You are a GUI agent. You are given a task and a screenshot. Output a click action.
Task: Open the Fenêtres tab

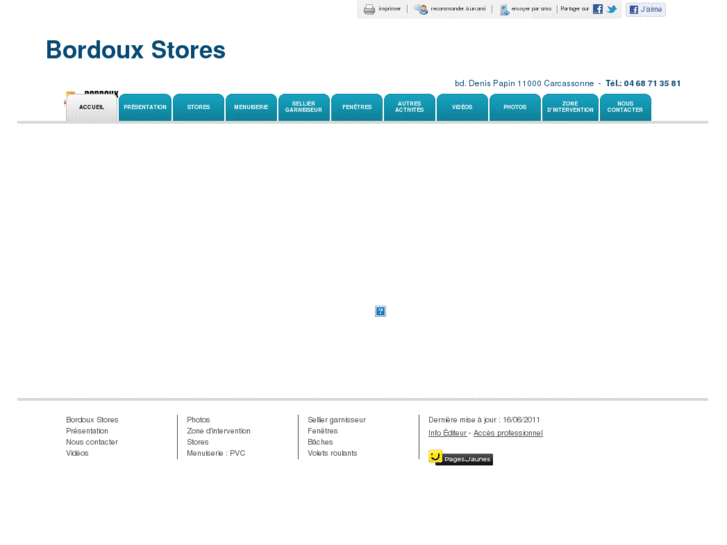pyautogui.click(x=357, y=108)
